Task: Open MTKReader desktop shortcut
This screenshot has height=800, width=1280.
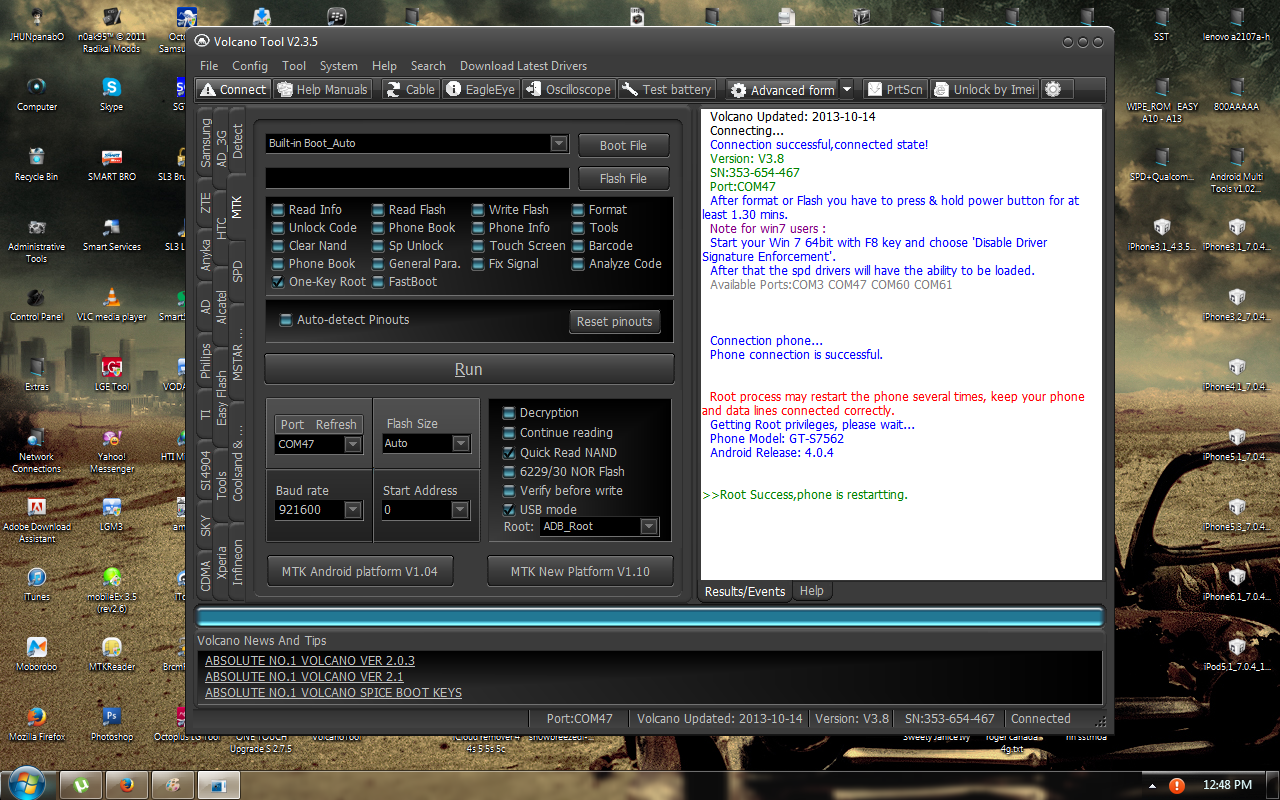Action: coord(112,652)
